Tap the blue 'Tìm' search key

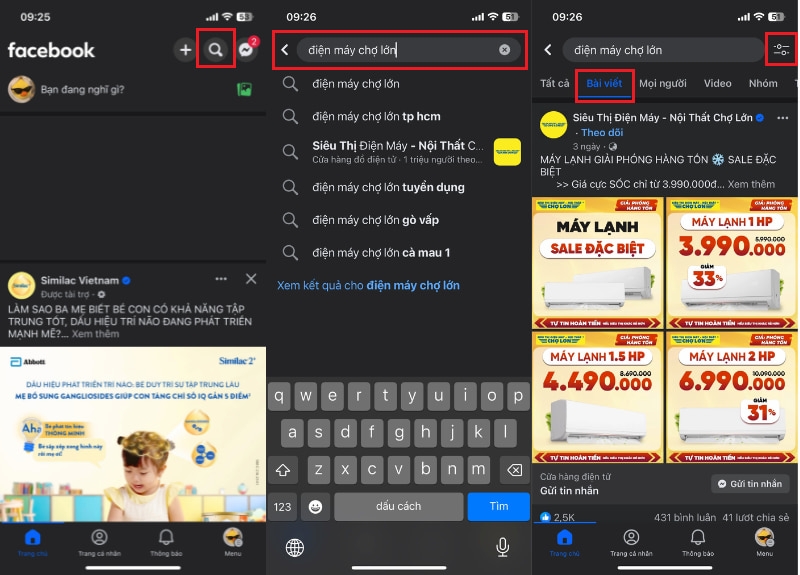pyautogui.click(x=498, y=506)
